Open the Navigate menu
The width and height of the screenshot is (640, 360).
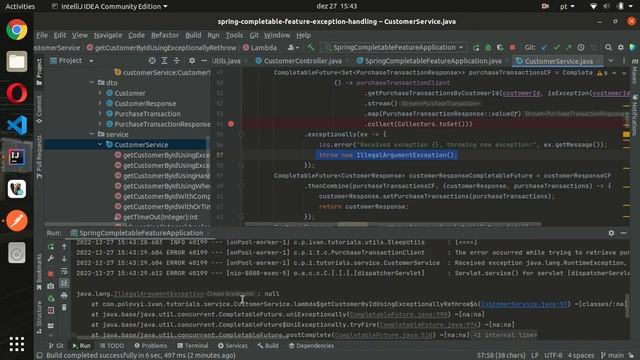click(x=108, y=35)
